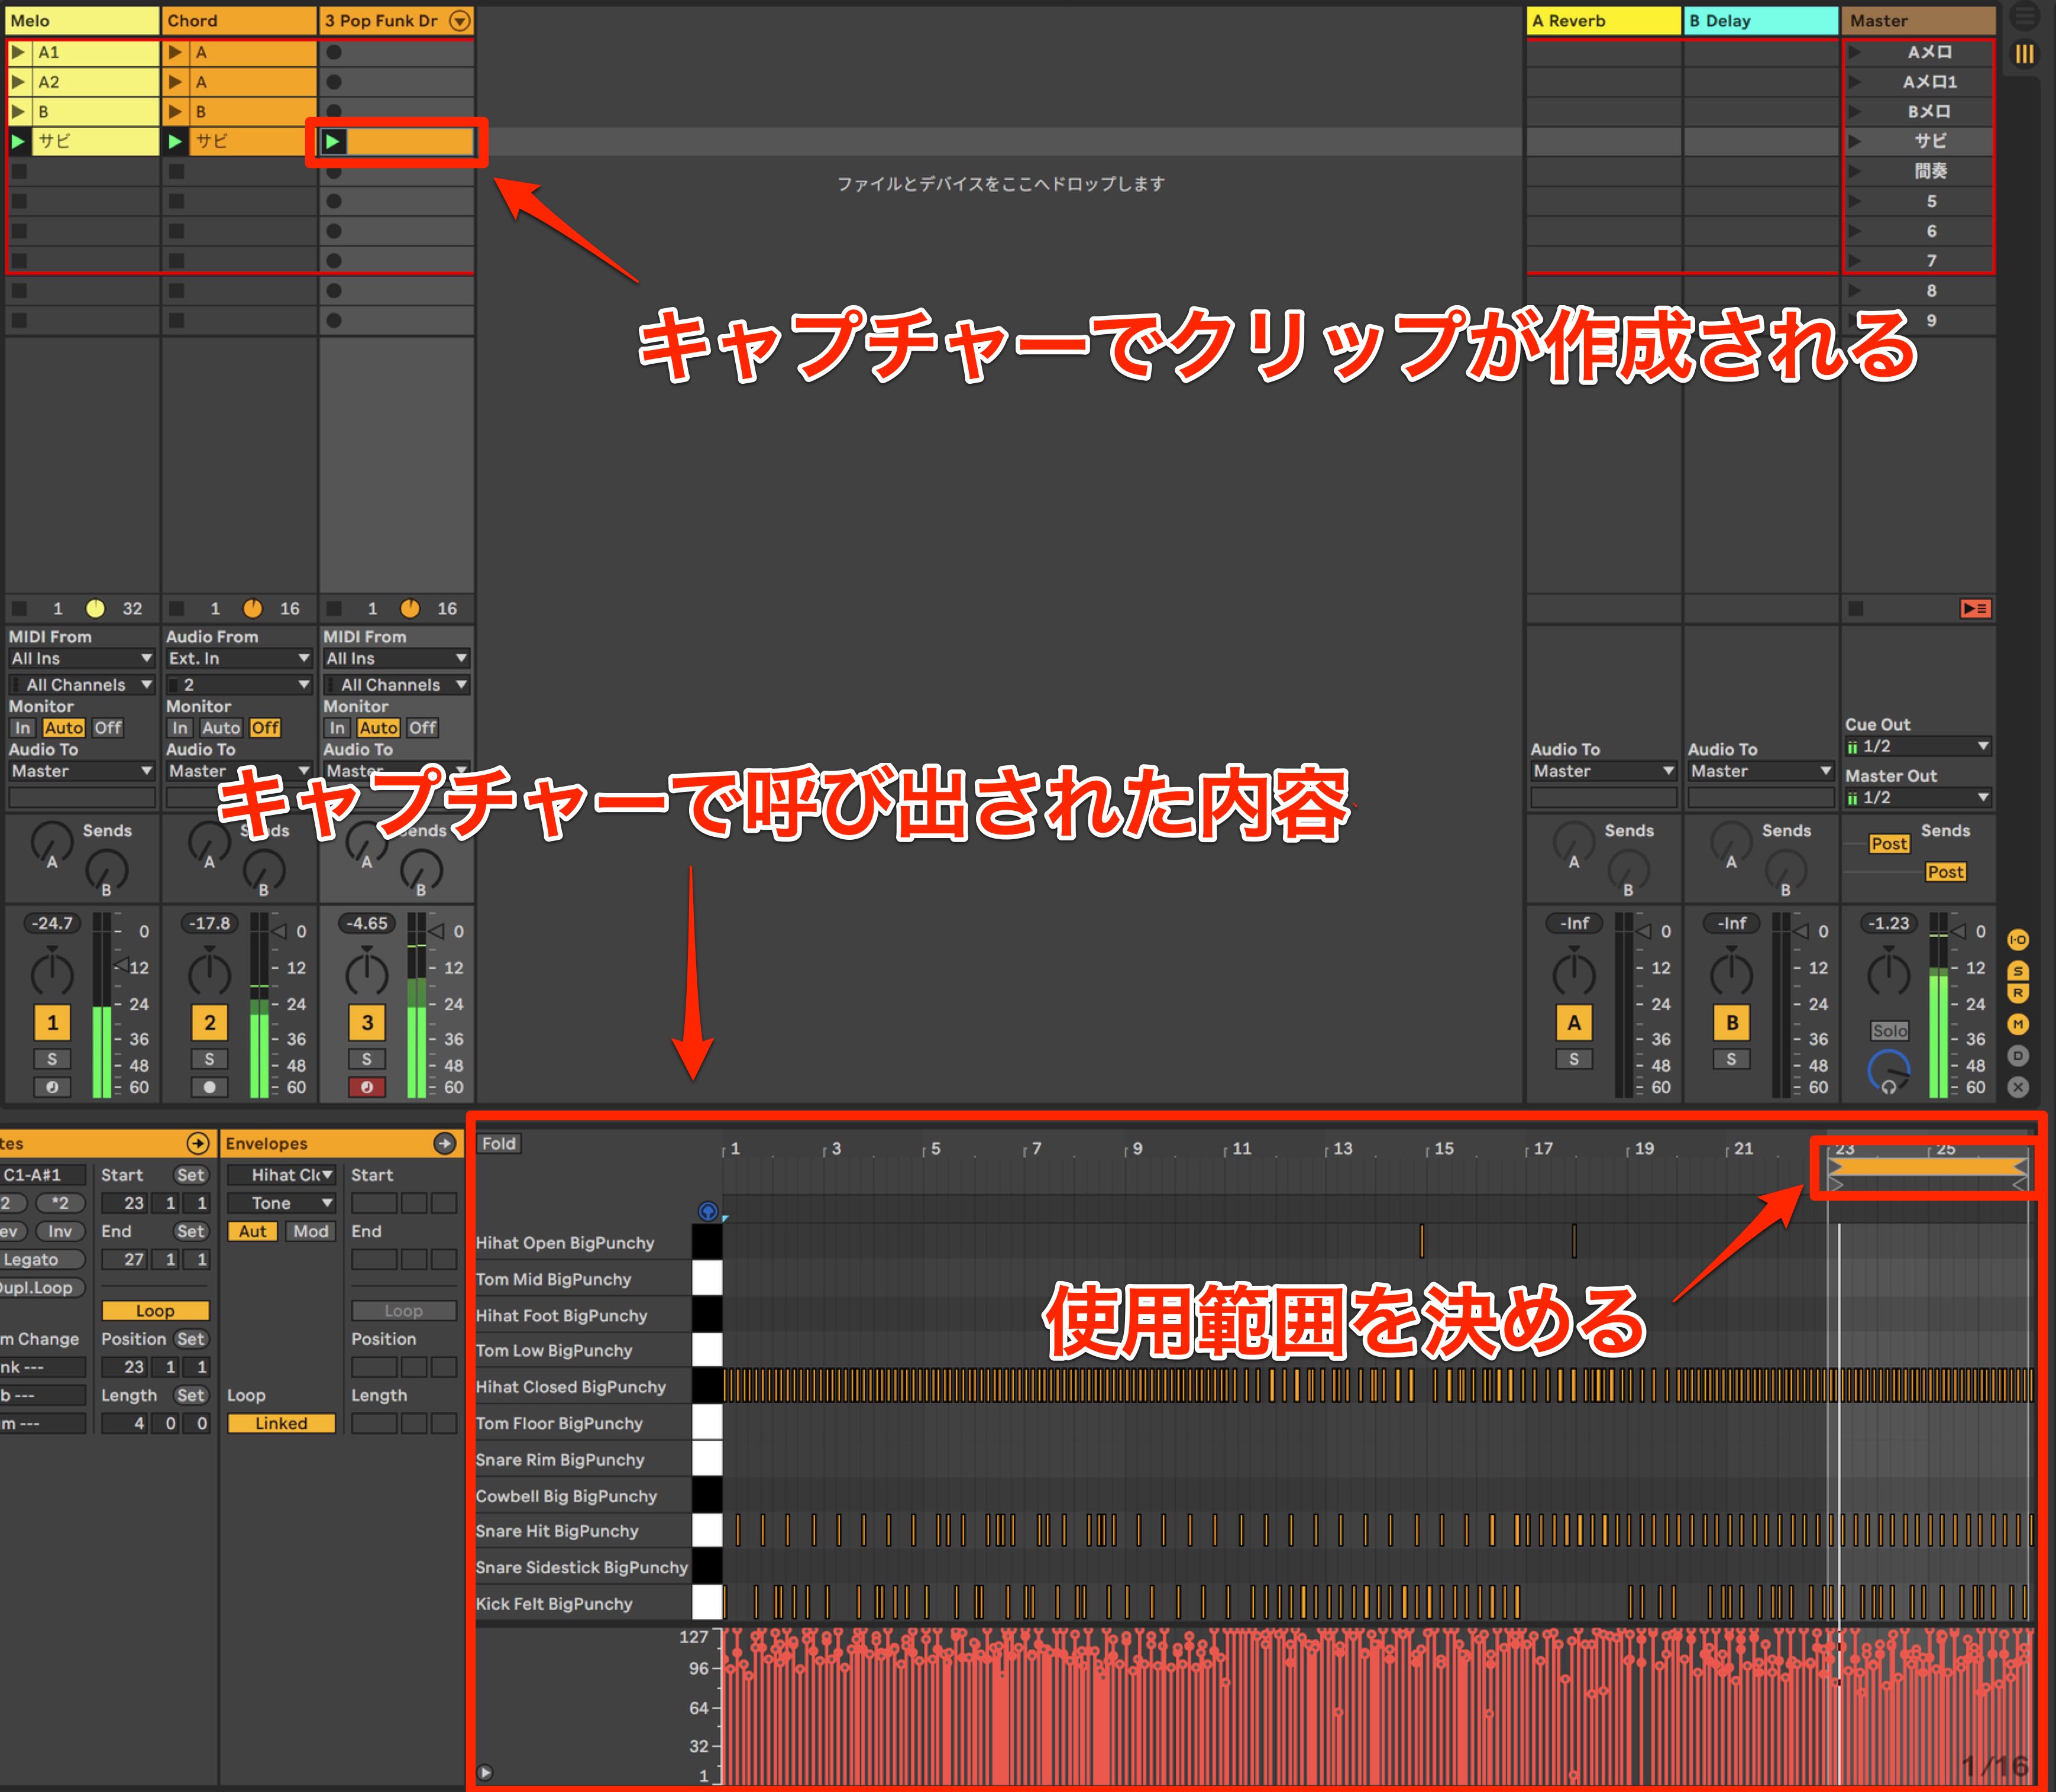
Task: Select the A Reverb track header
Action: point(1603,20)
